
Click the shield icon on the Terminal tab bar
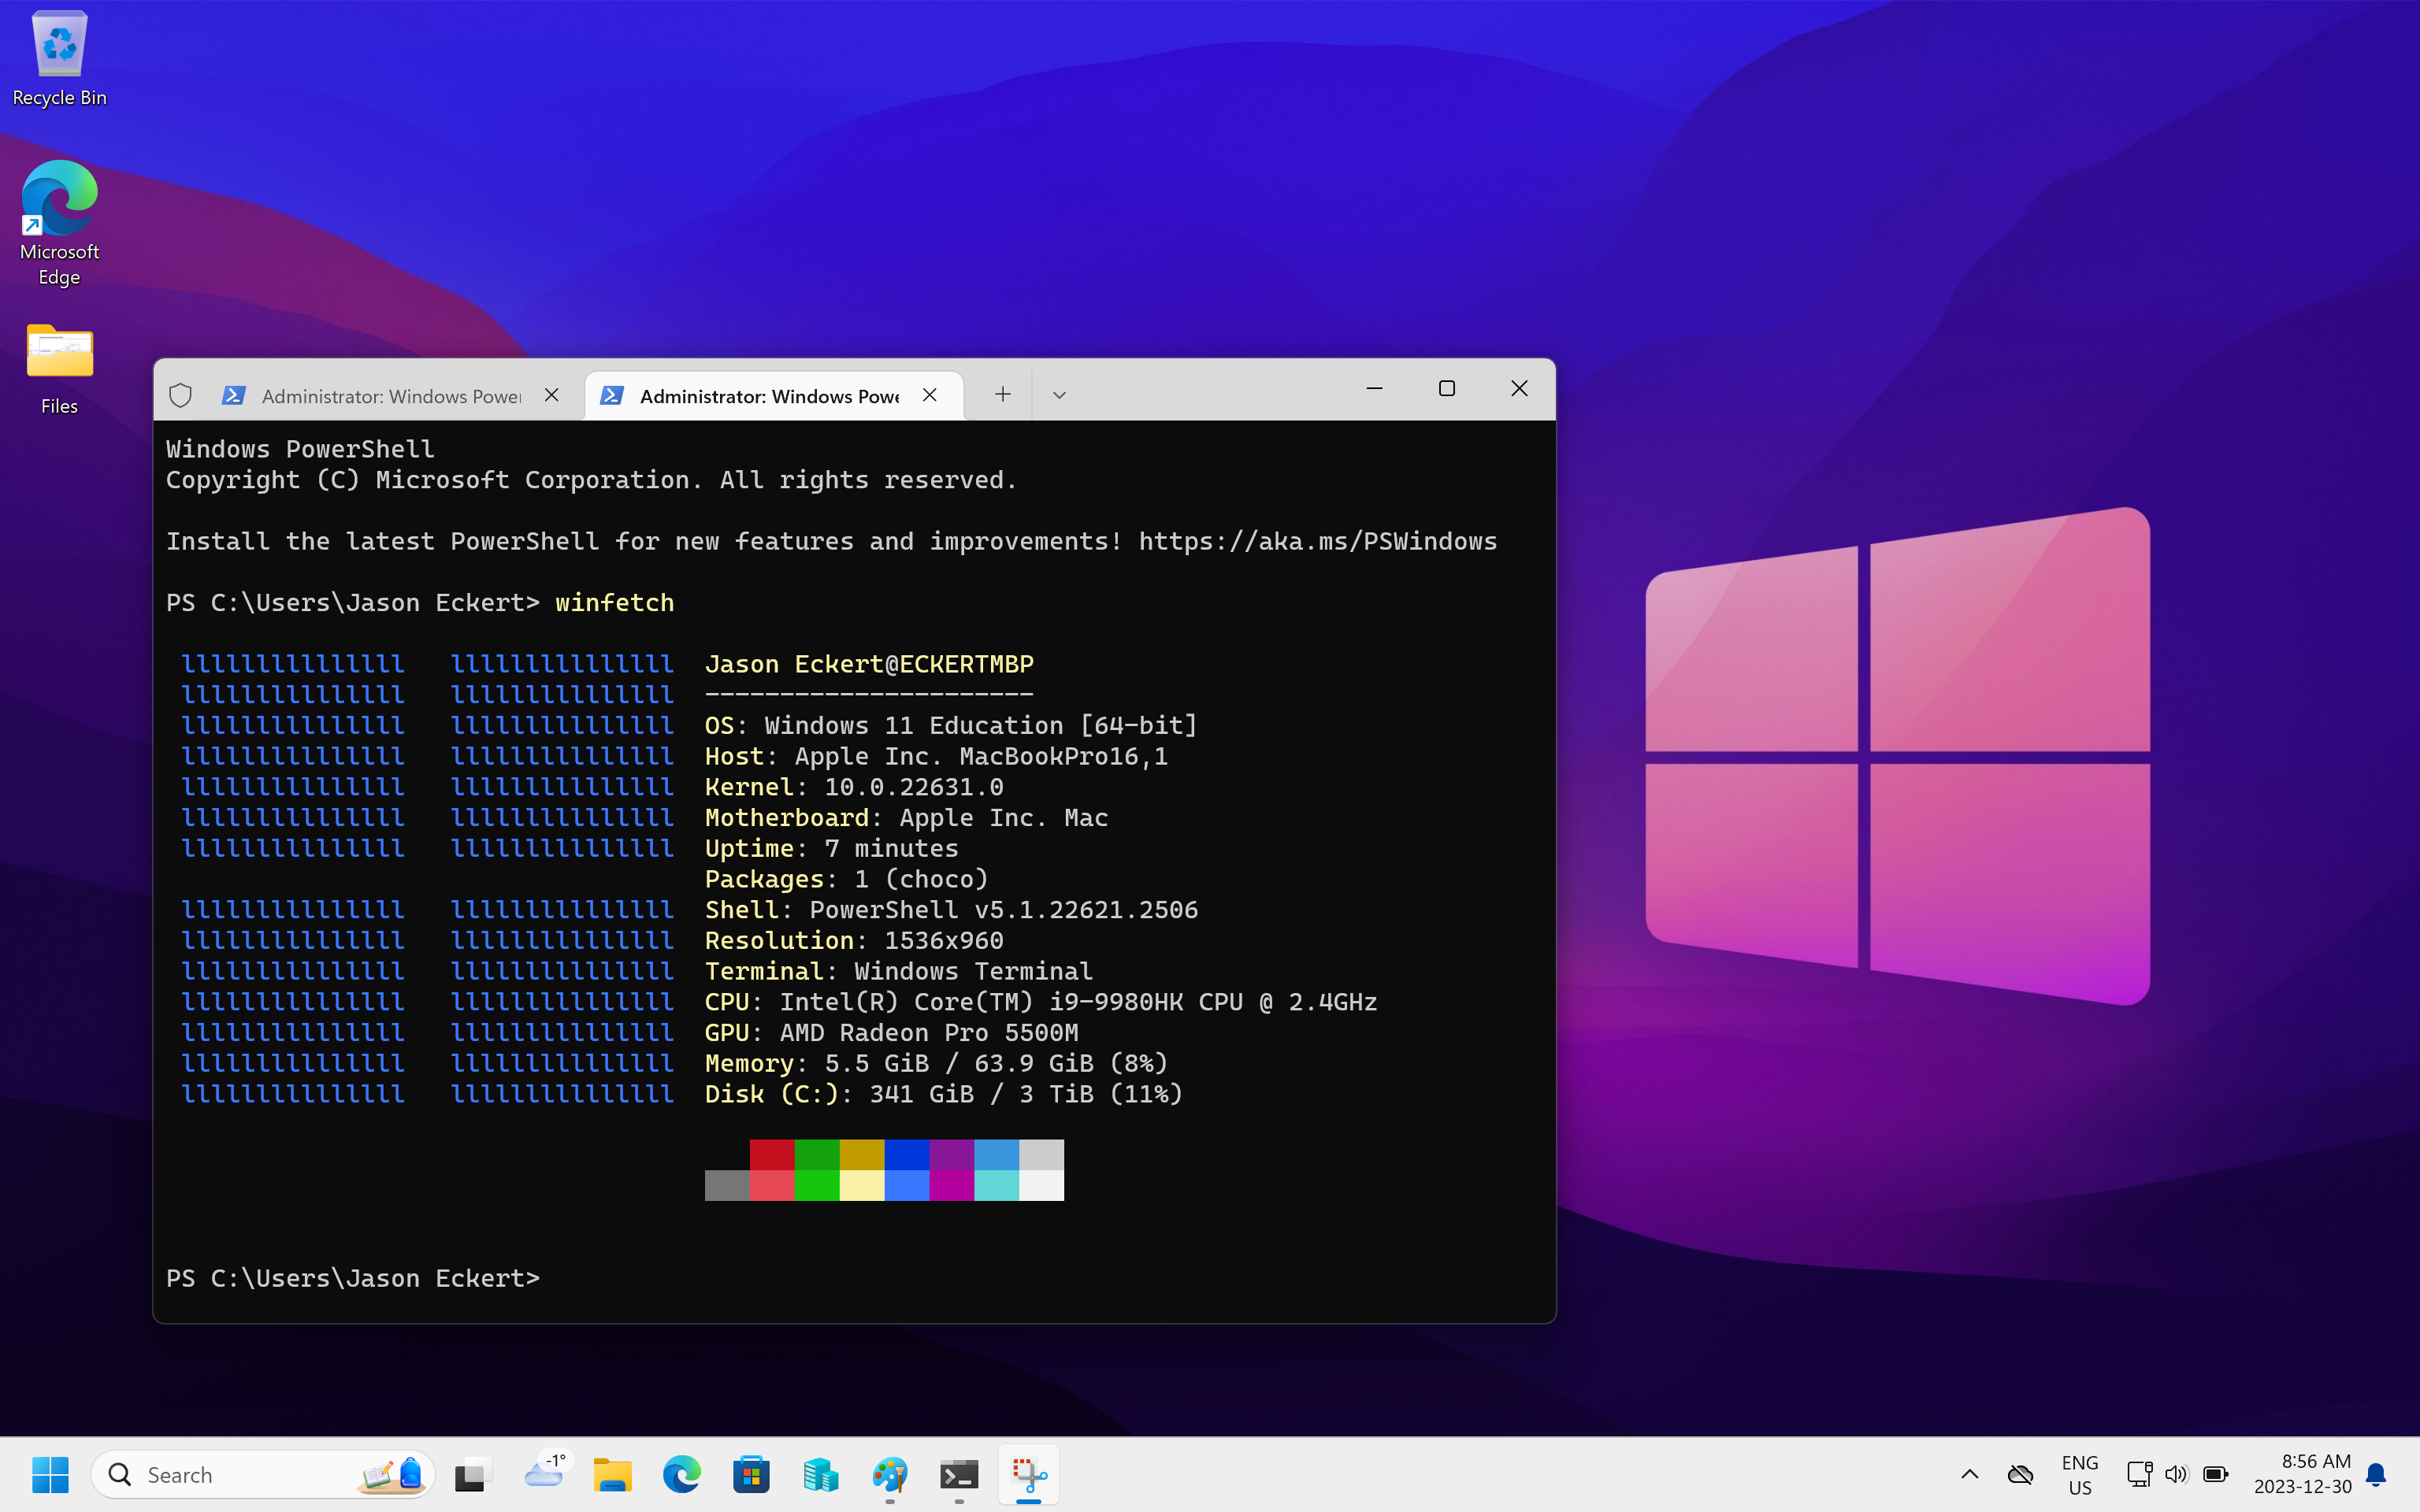pyautogui.click(x=180, y=395)
